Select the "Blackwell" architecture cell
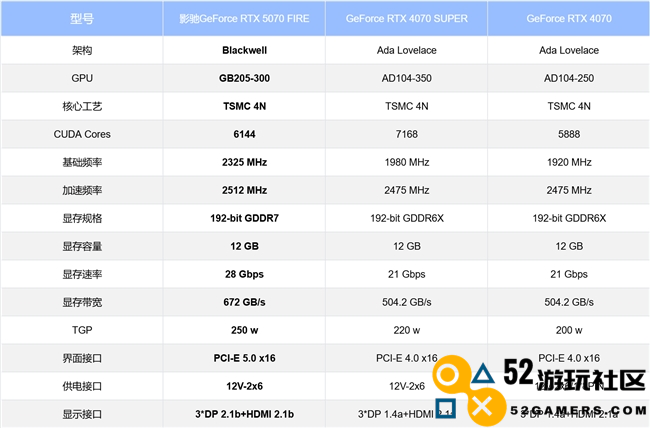This screenshot has height=428, width=650. click(x=244, y=50)
